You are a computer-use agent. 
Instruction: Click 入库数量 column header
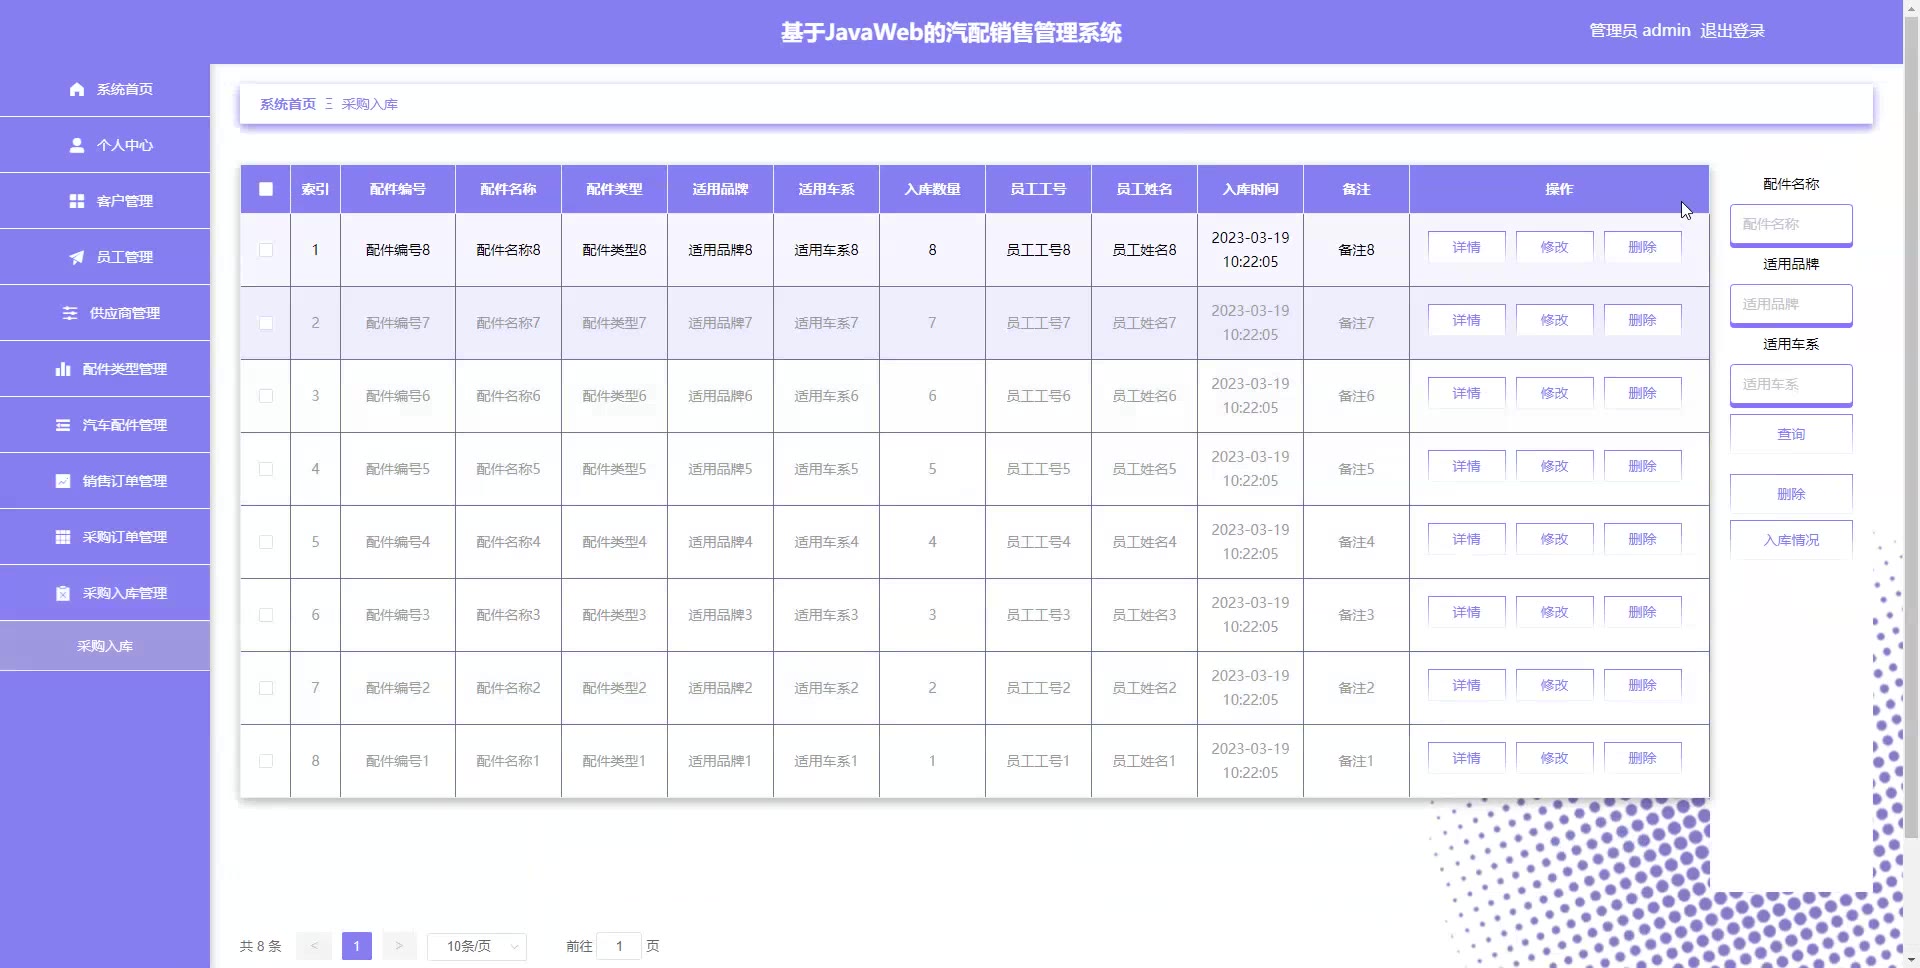tap(932, 189)
